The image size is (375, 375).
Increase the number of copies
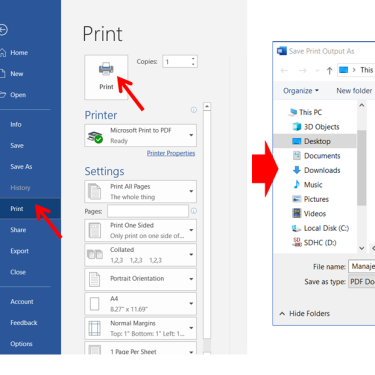pyautogui.click(x=193, y=59)
